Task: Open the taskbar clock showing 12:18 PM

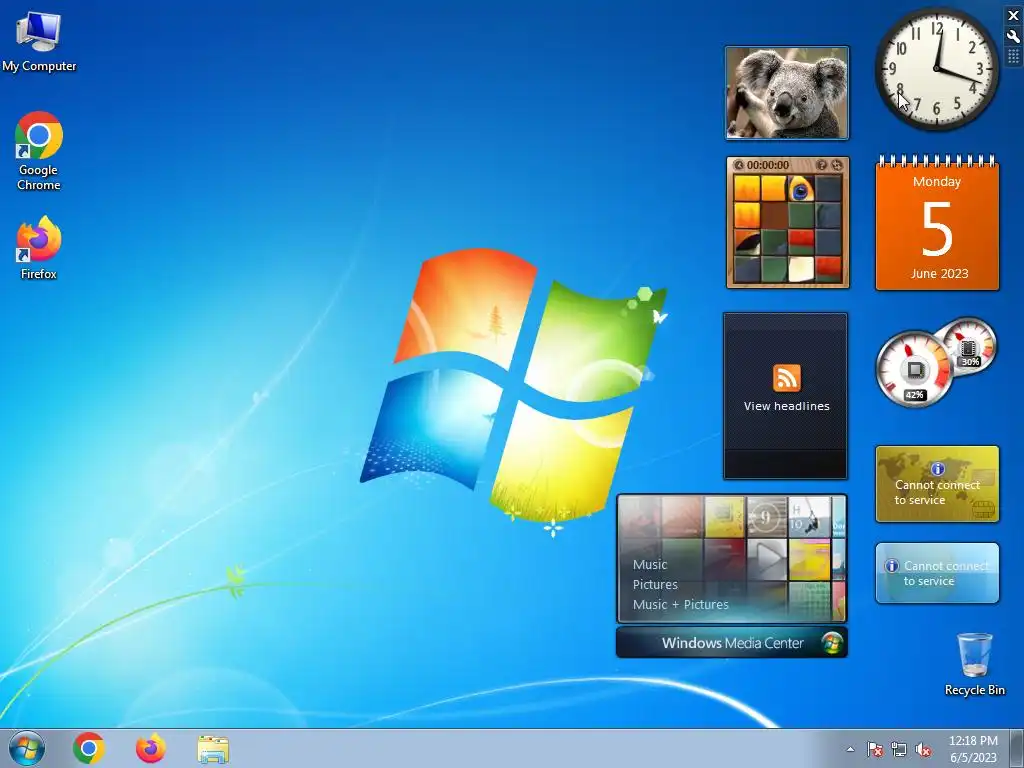Action: click(973, 741)
